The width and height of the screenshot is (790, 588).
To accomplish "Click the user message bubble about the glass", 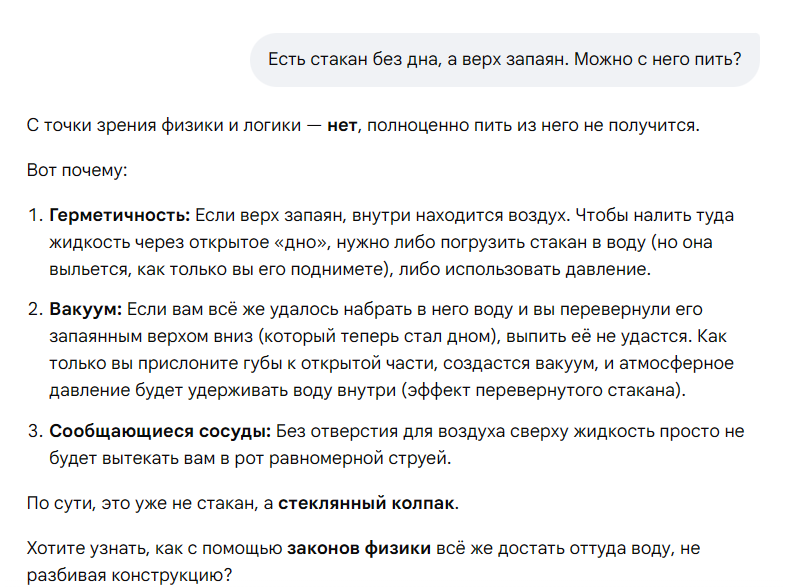I will click(x=504, y=59).
